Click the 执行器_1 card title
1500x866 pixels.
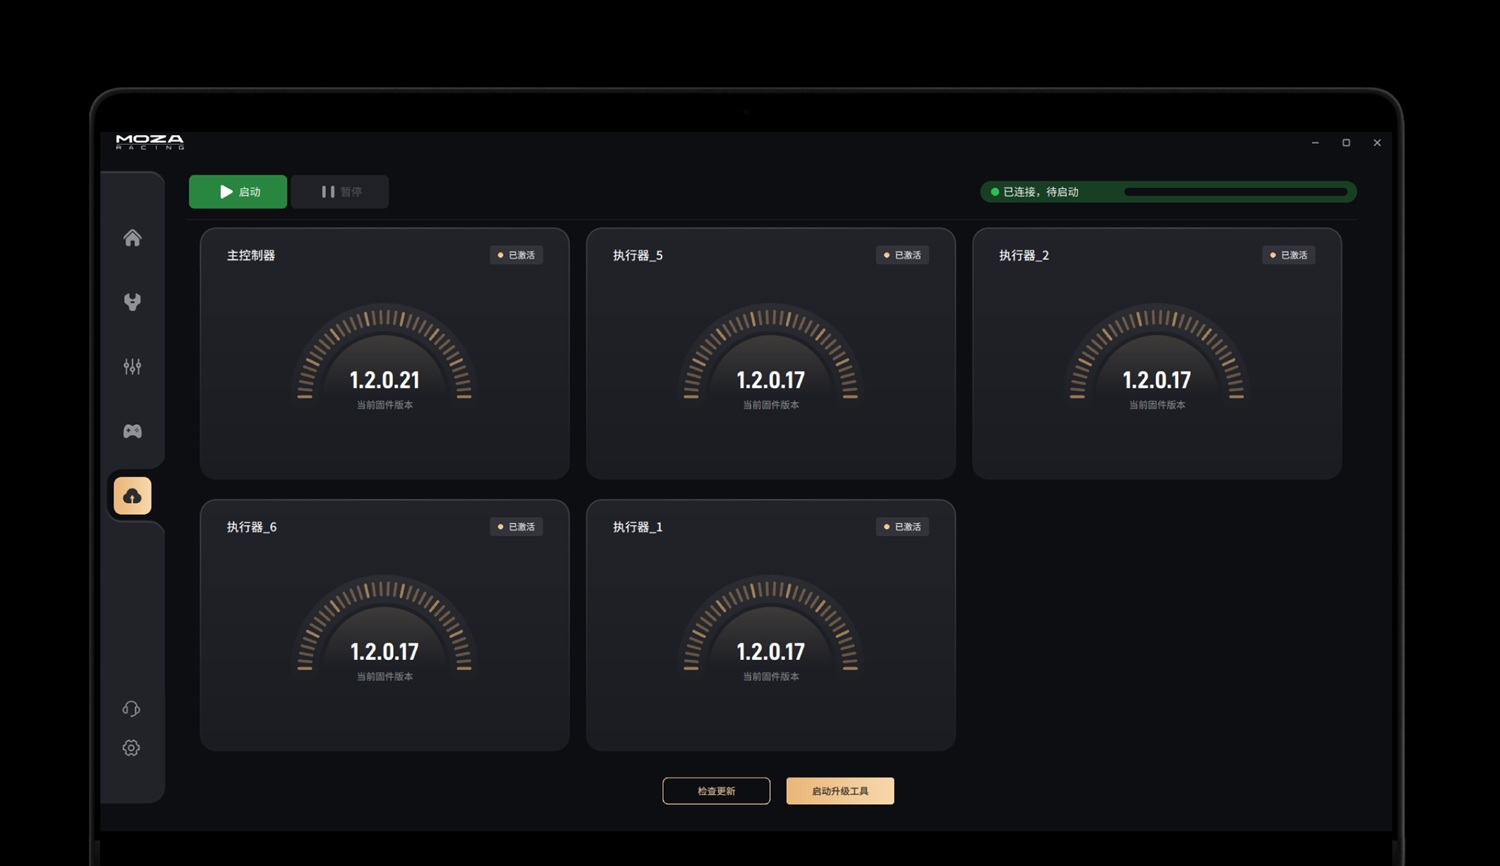(638, 527)
